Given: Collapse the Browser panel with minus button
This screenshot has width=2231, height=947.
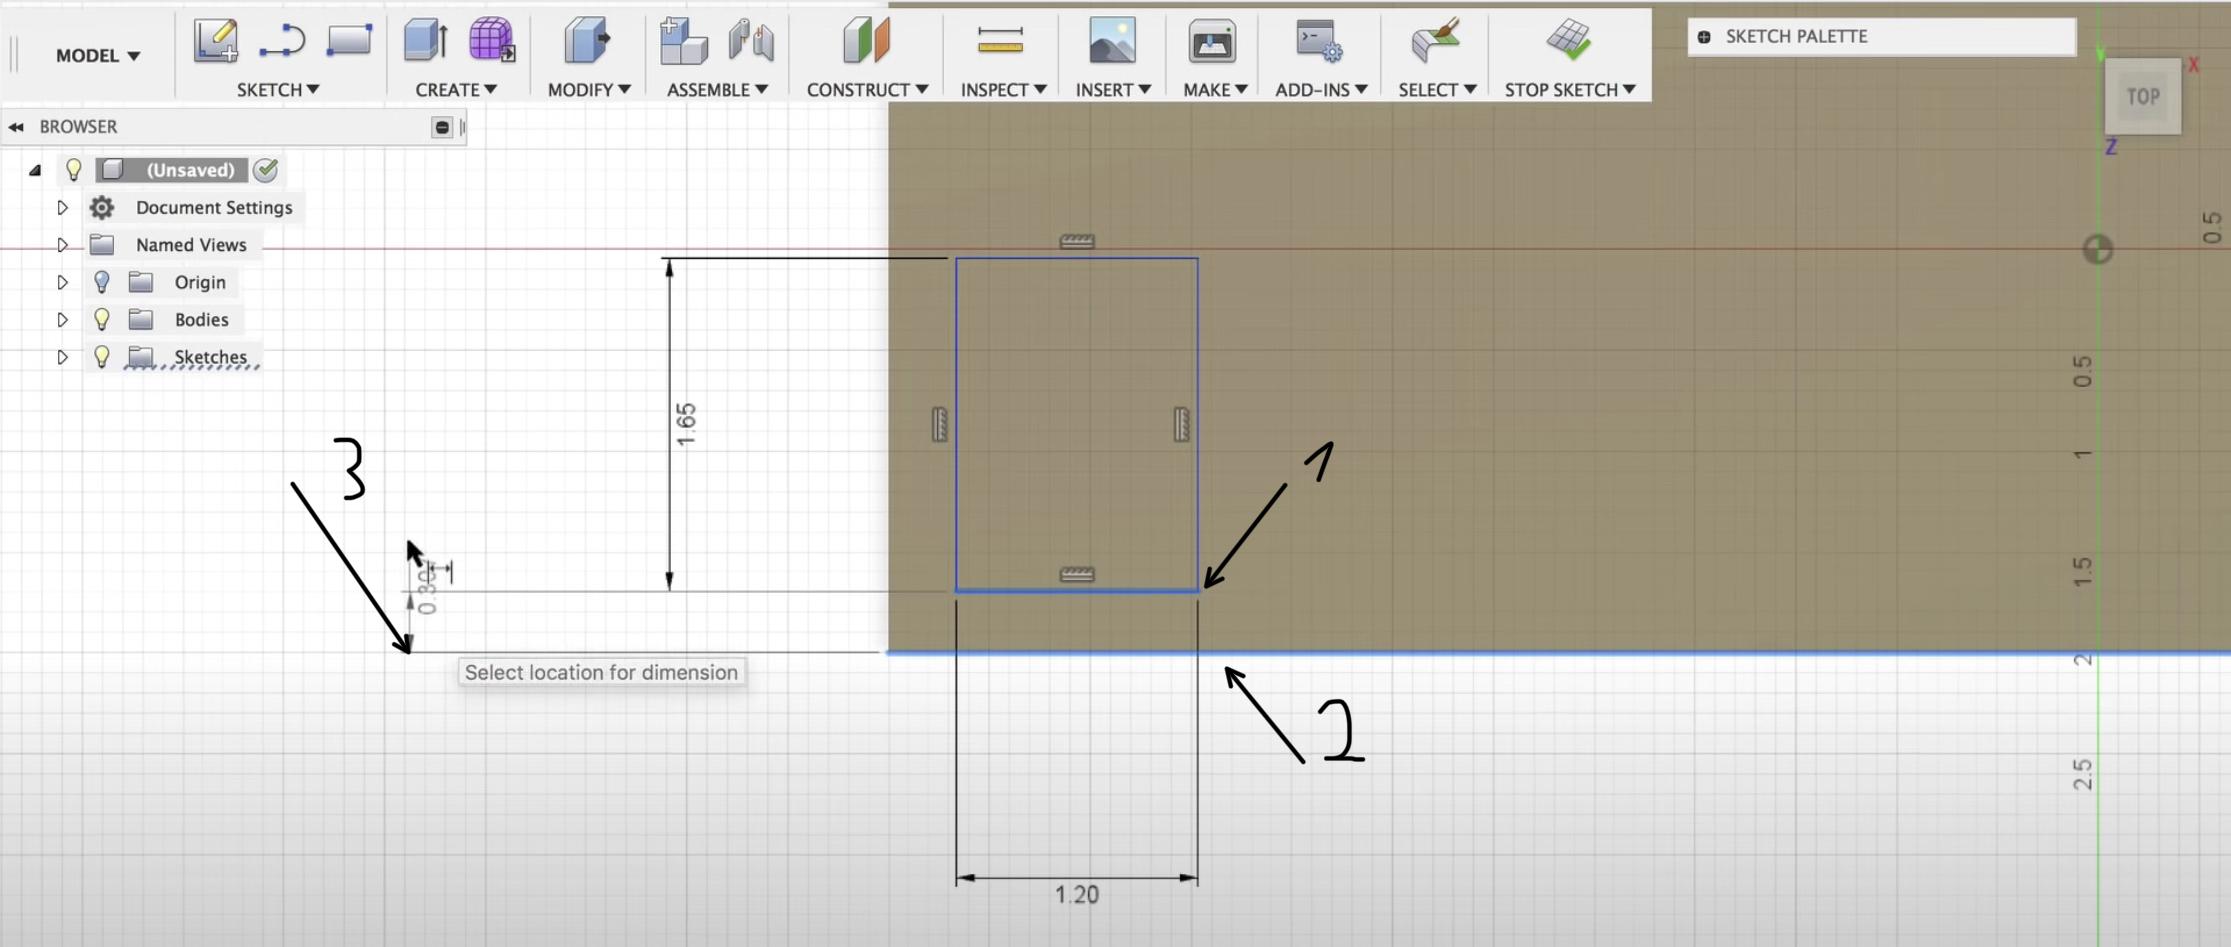Looking at the screenshot, I should pyautogui.click(x=442, y=127).
